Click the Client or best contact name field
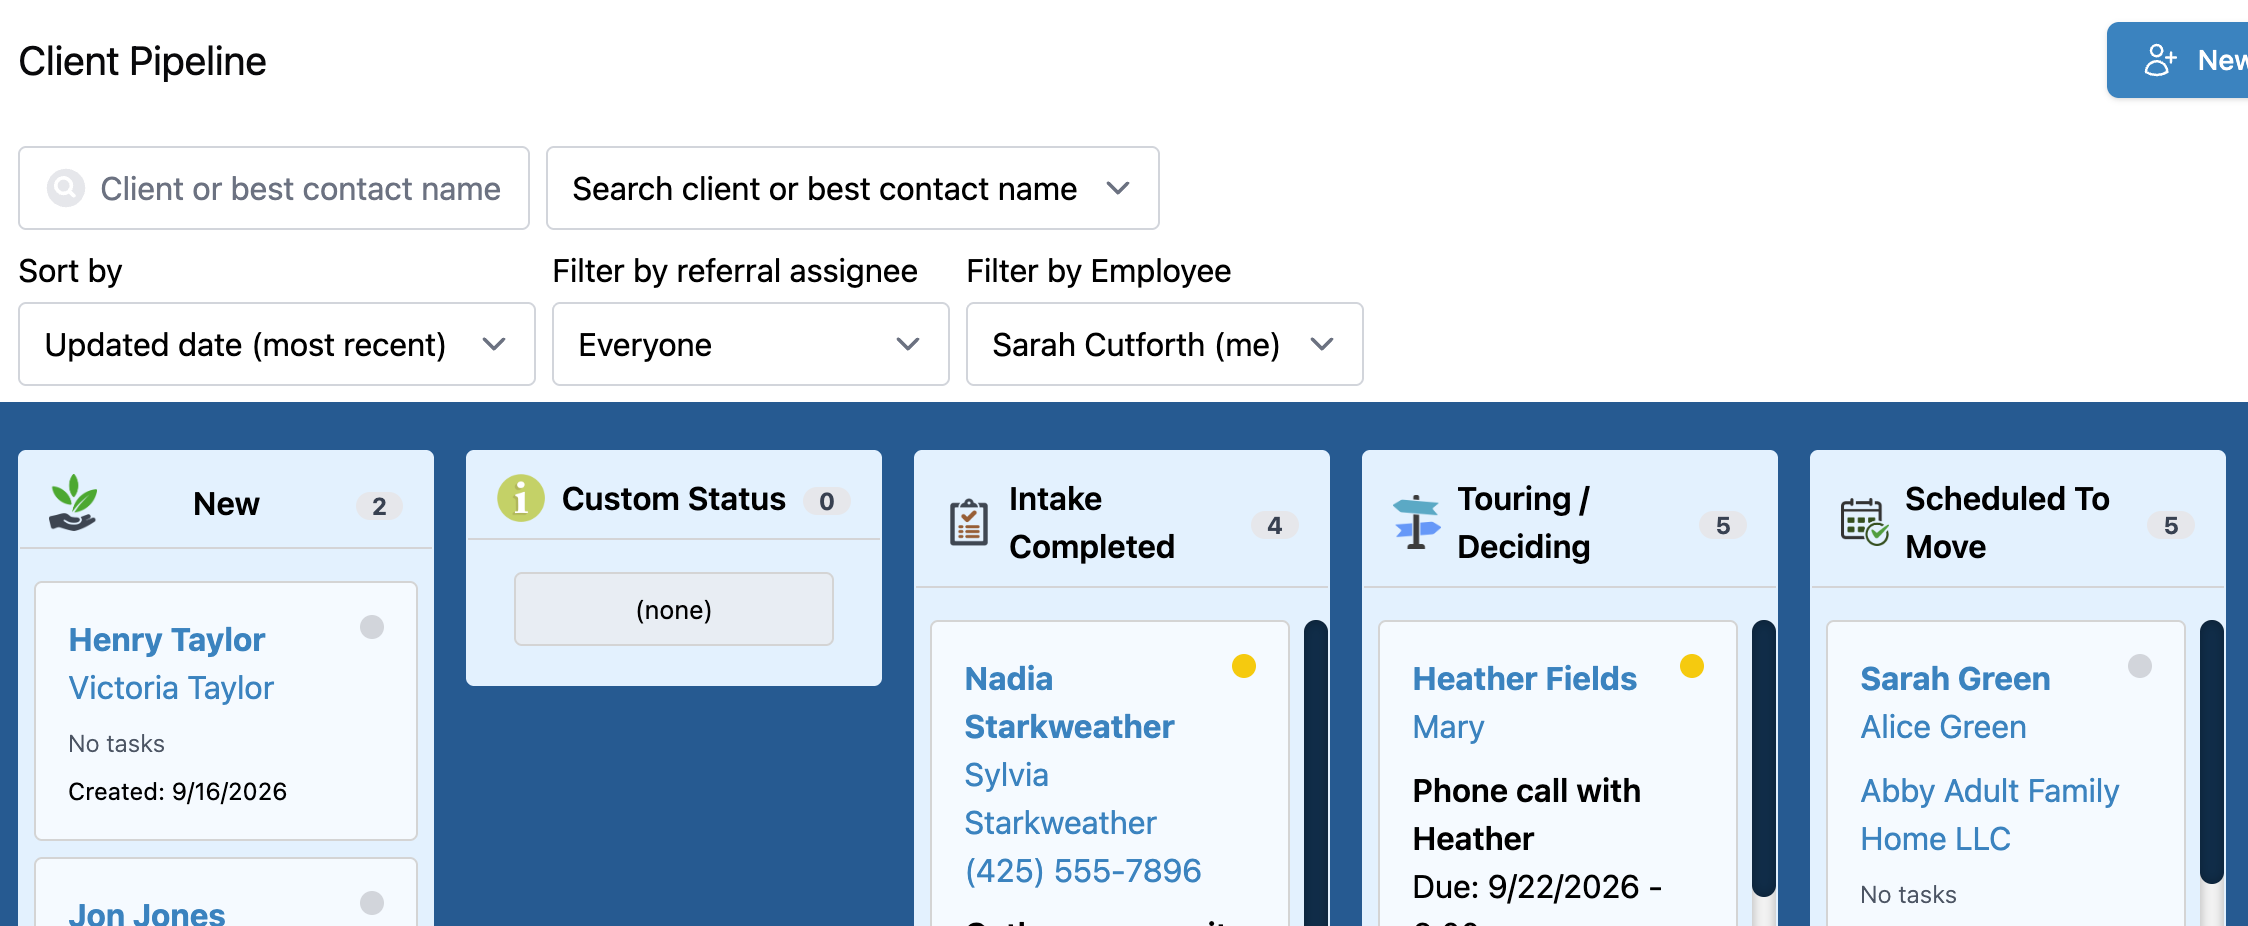Viewport: 2248px width, 926px height. click(274, 188)
